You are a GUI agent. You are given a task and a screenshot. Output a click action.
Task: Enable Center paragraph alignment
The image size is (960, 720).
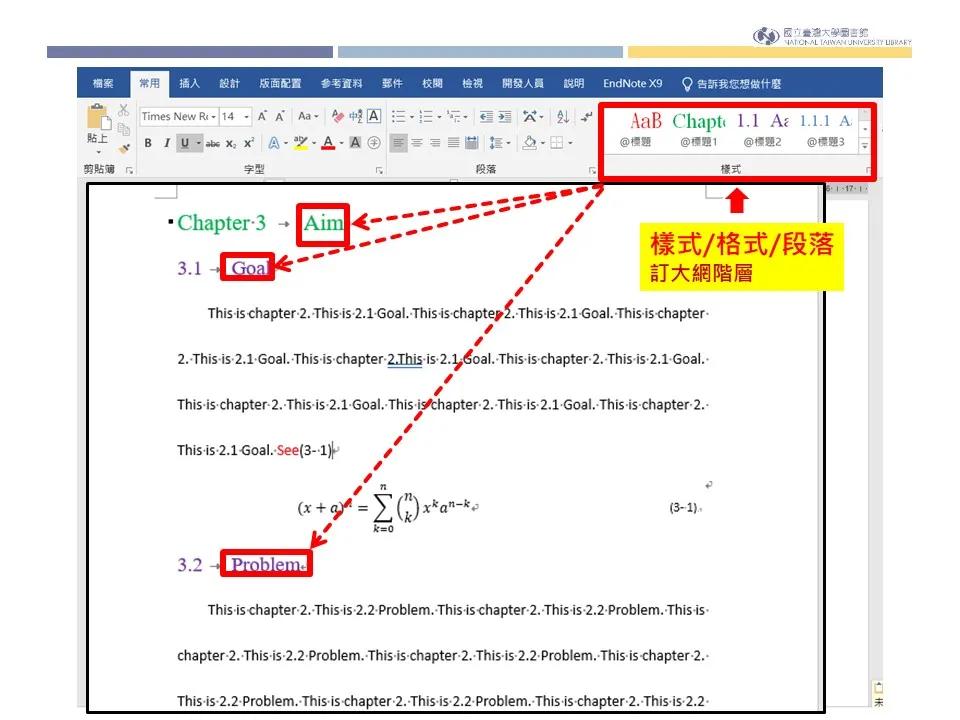tap(416, 143)
